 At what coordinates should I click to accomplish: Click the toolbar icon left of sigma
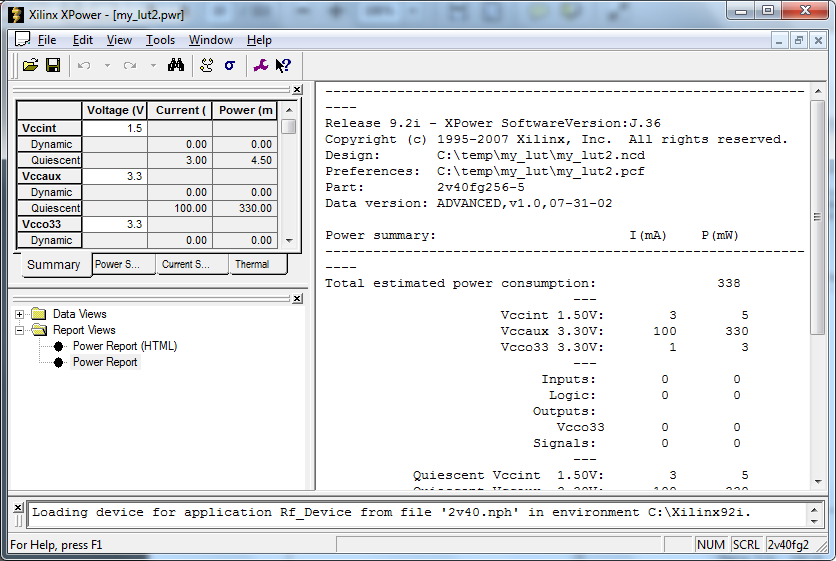206,65
